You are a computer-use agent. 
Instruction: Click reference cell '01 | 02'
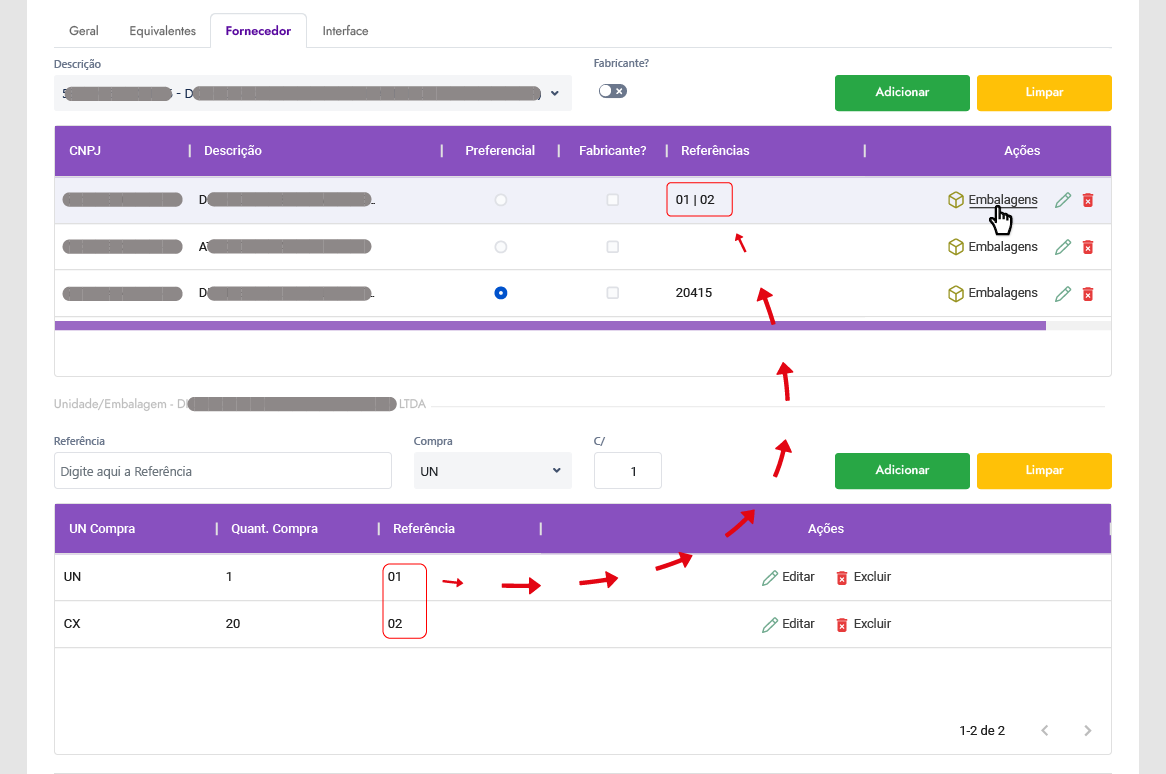click(695, 200)
